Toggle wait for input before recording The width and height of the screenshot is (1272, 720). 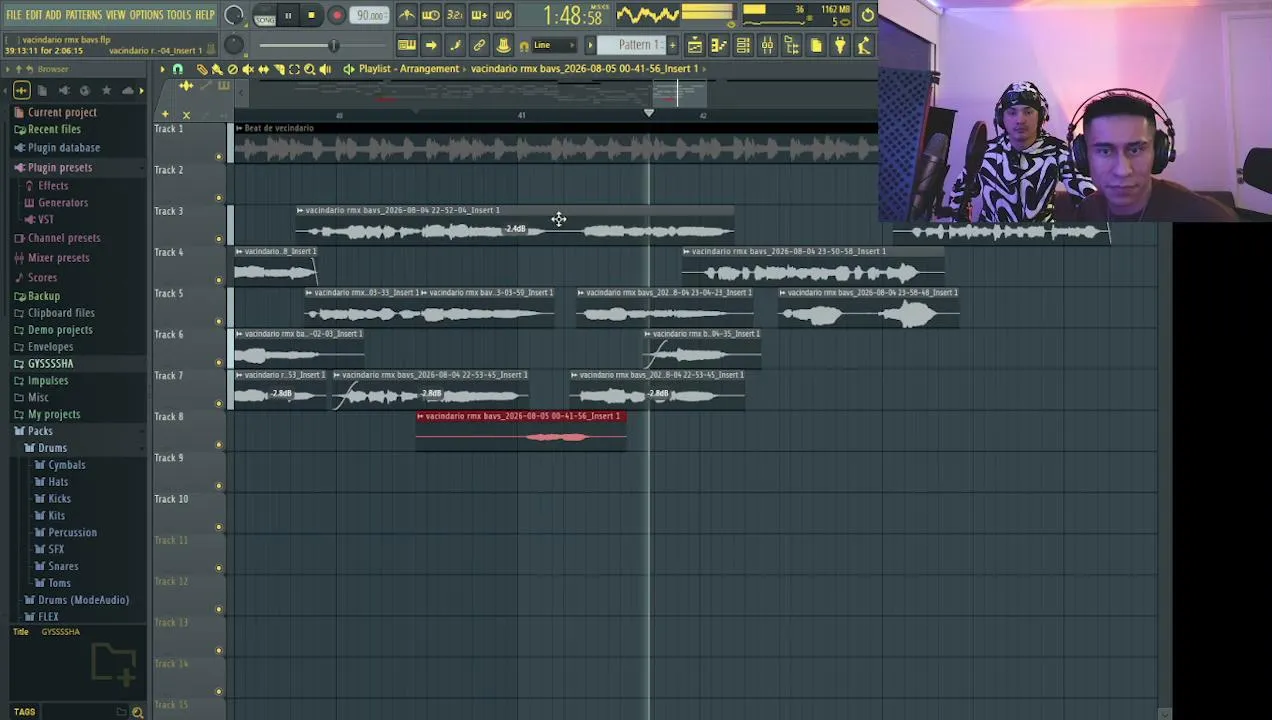coord(430,15)
